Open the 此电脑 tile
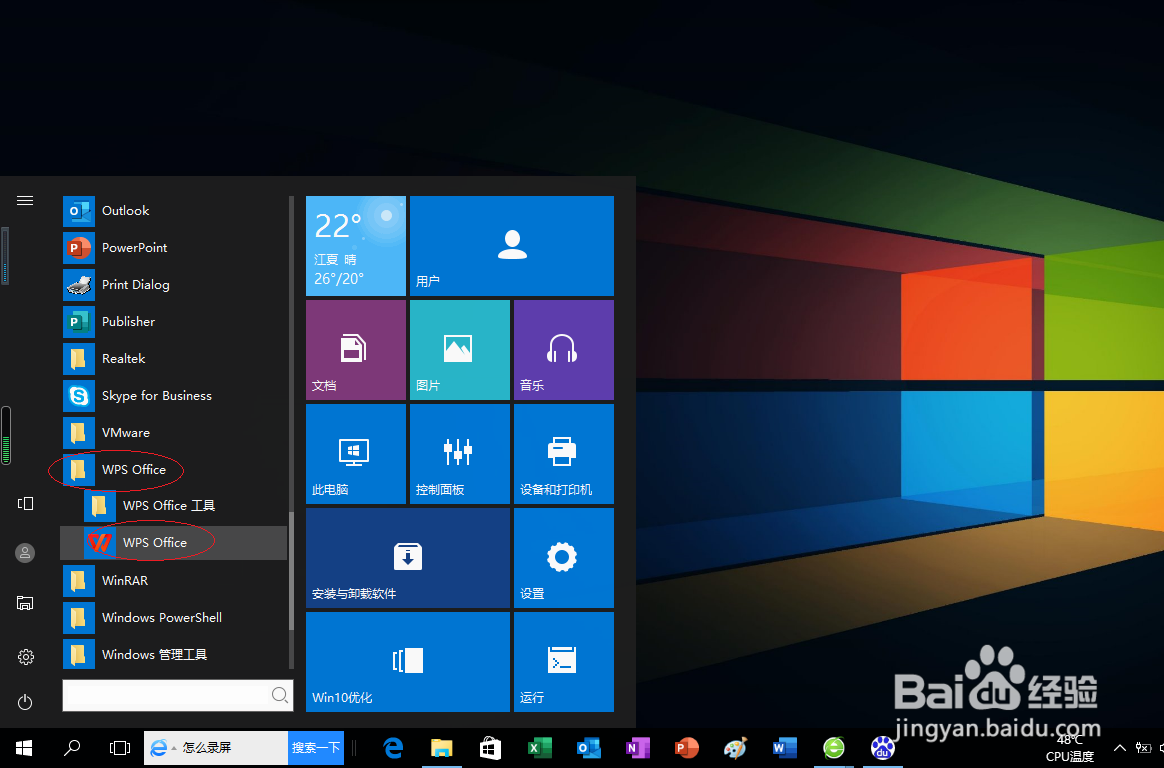Image resolution: width=1164 pixels, height=768 pixels. point(356,454)
